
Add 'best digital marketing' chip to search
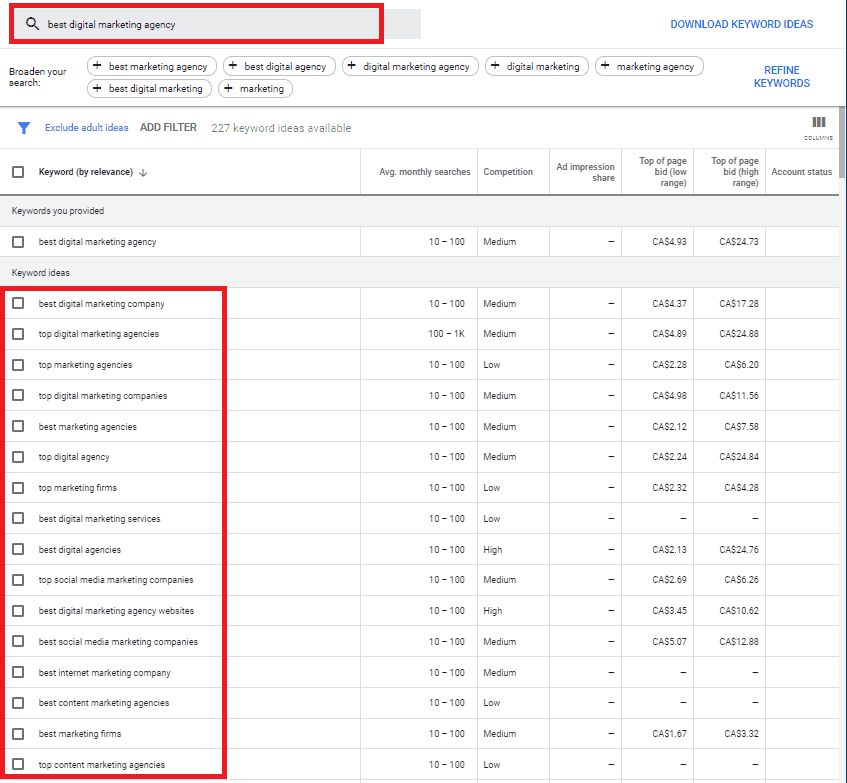(150, 88)
